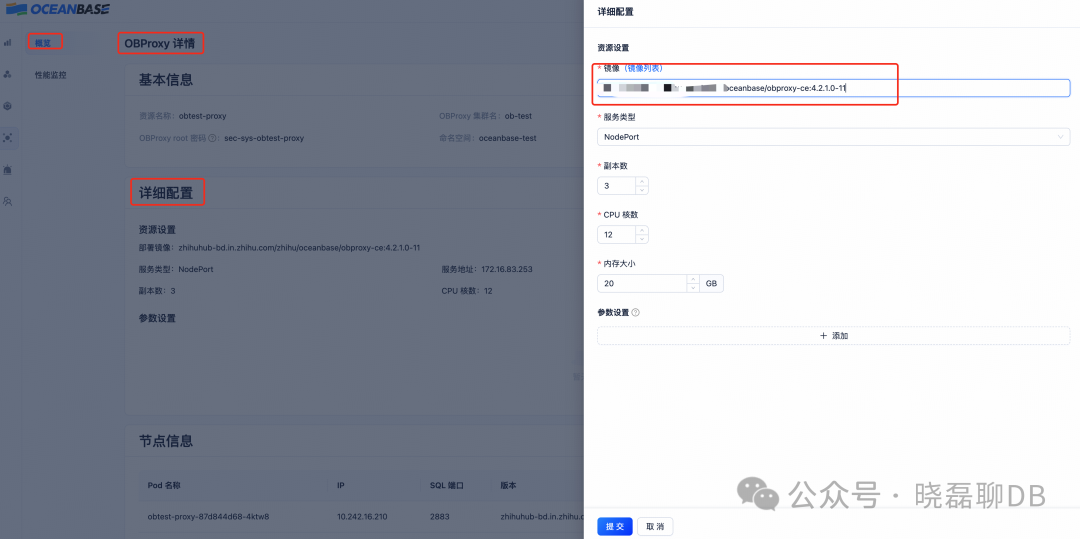Click sec-sys-obtest-proxy password value
The height and width of the screenshot is (539, 1080).
coord(264,138)
